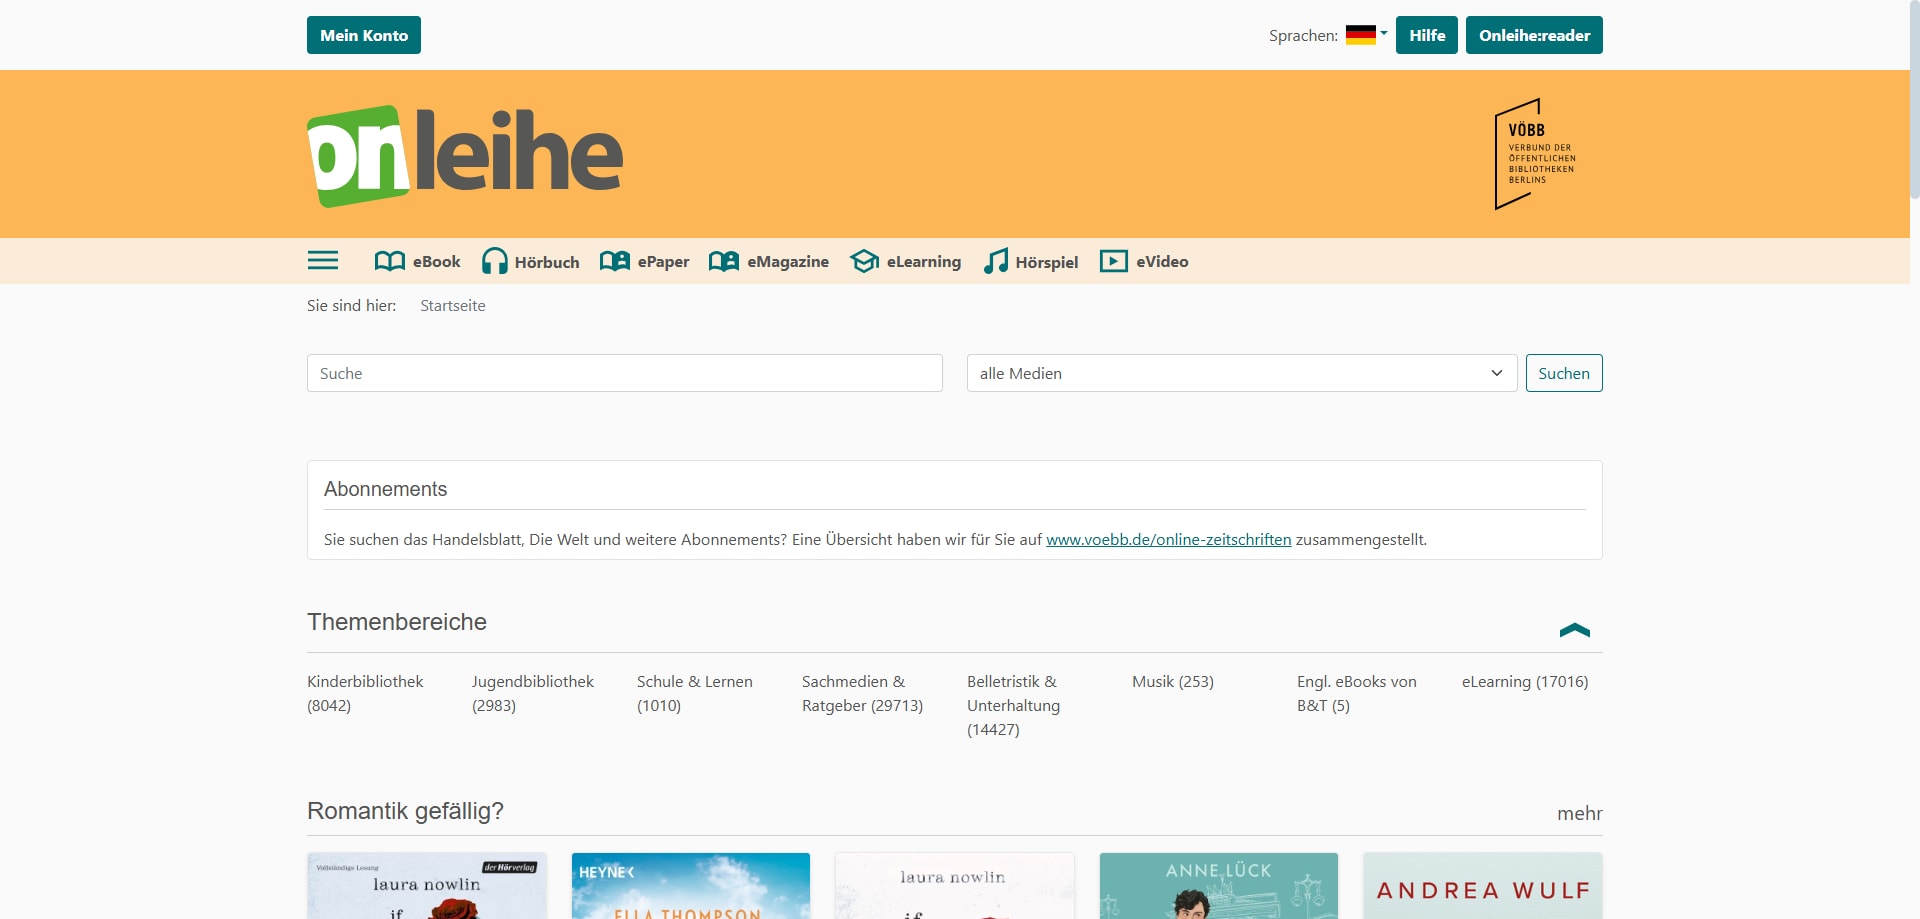Follow the voebb.de online-zeitschriften link
Screen dimensions: 1920x919
[x=1169, y=539]
